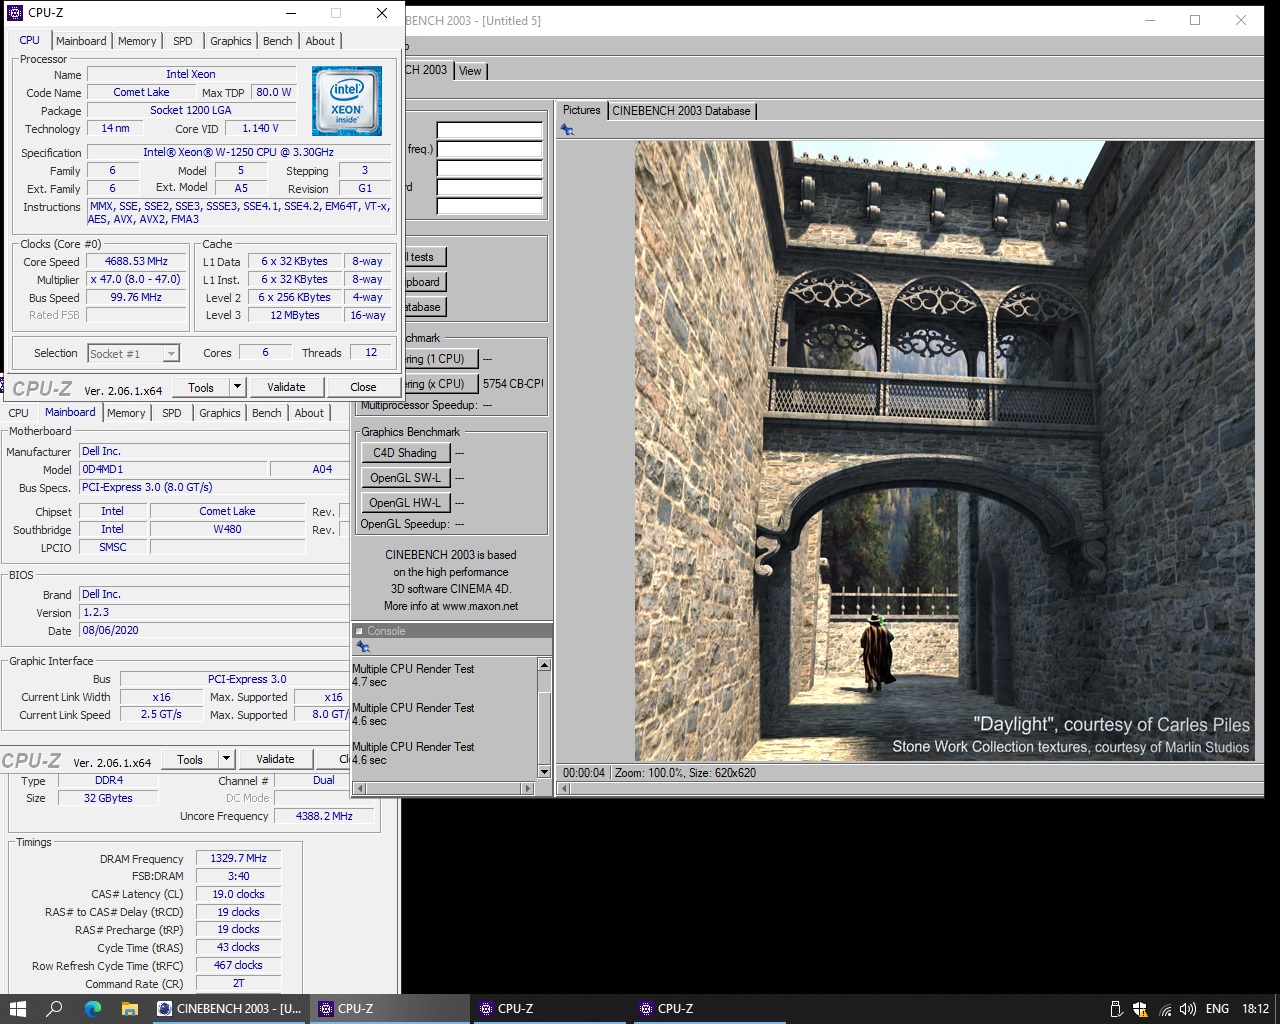Open the View tab in CINEBENCH
The height and width of the screenshot is (1024, 1280).
[470, 71]
